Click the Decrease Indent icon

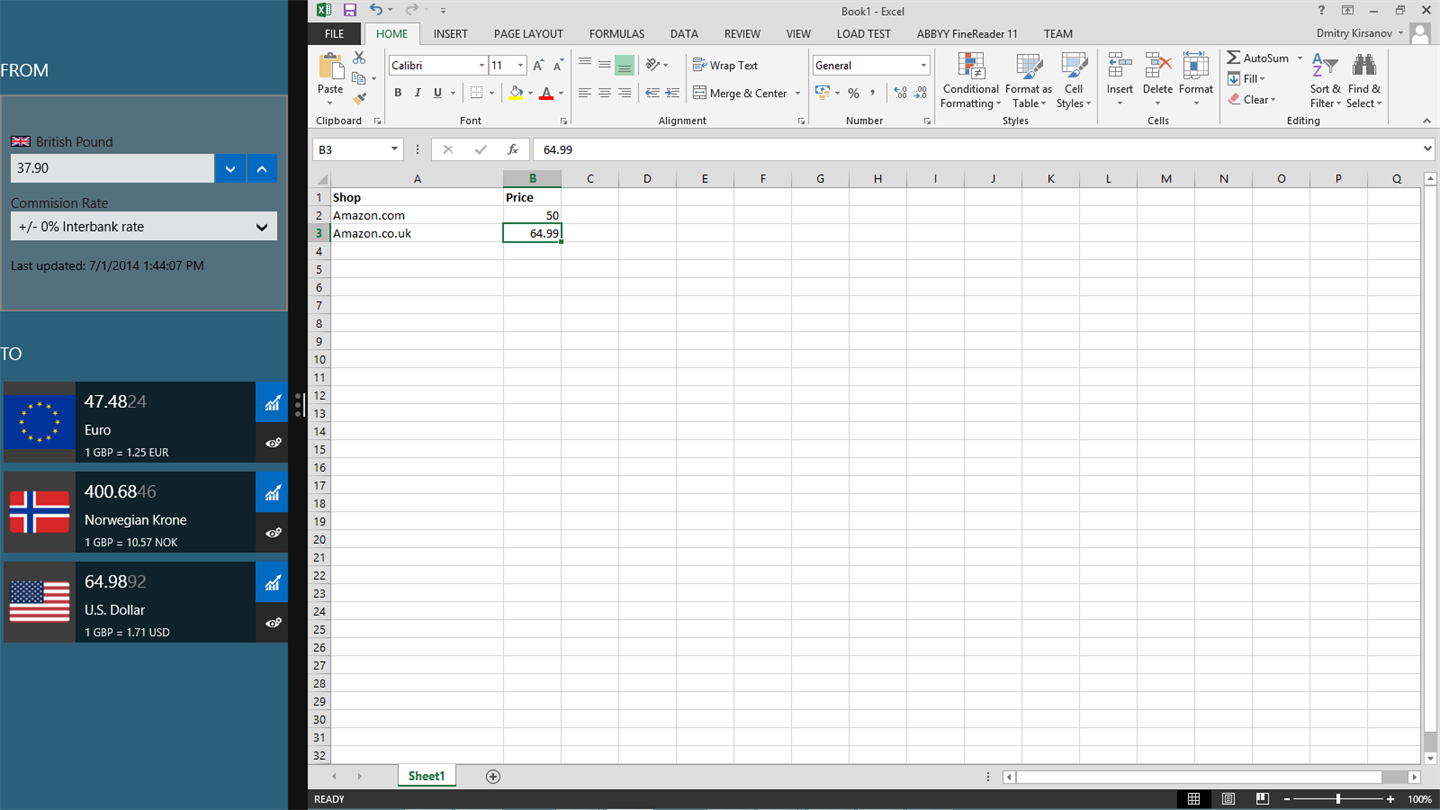coord(652,93)
